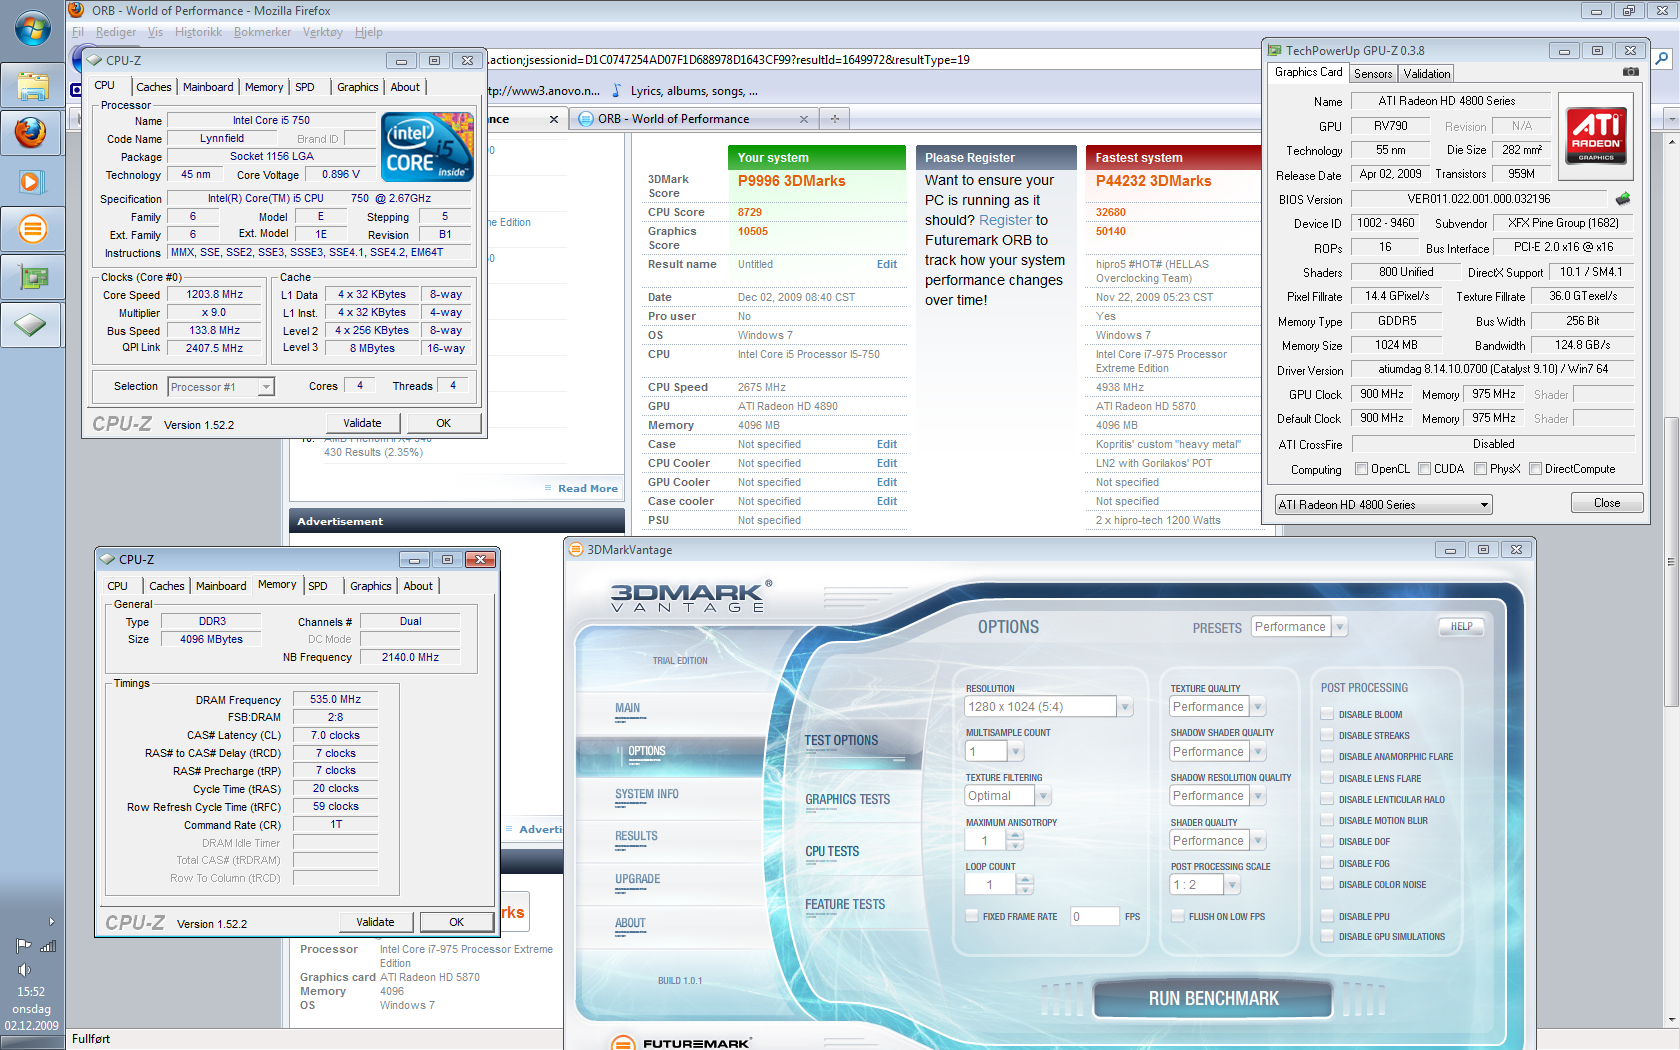
Task: Switch to Firefox via taskbar icon
Action: 32,132
